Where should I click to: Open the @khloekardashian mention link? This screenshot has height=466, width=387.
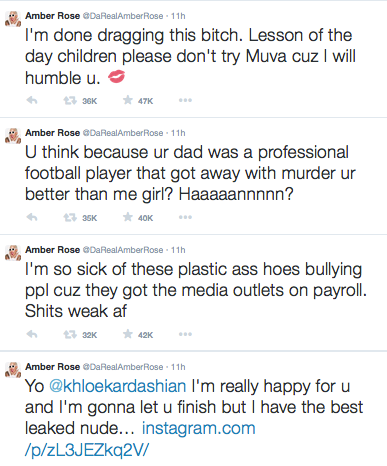coord(117,387)
